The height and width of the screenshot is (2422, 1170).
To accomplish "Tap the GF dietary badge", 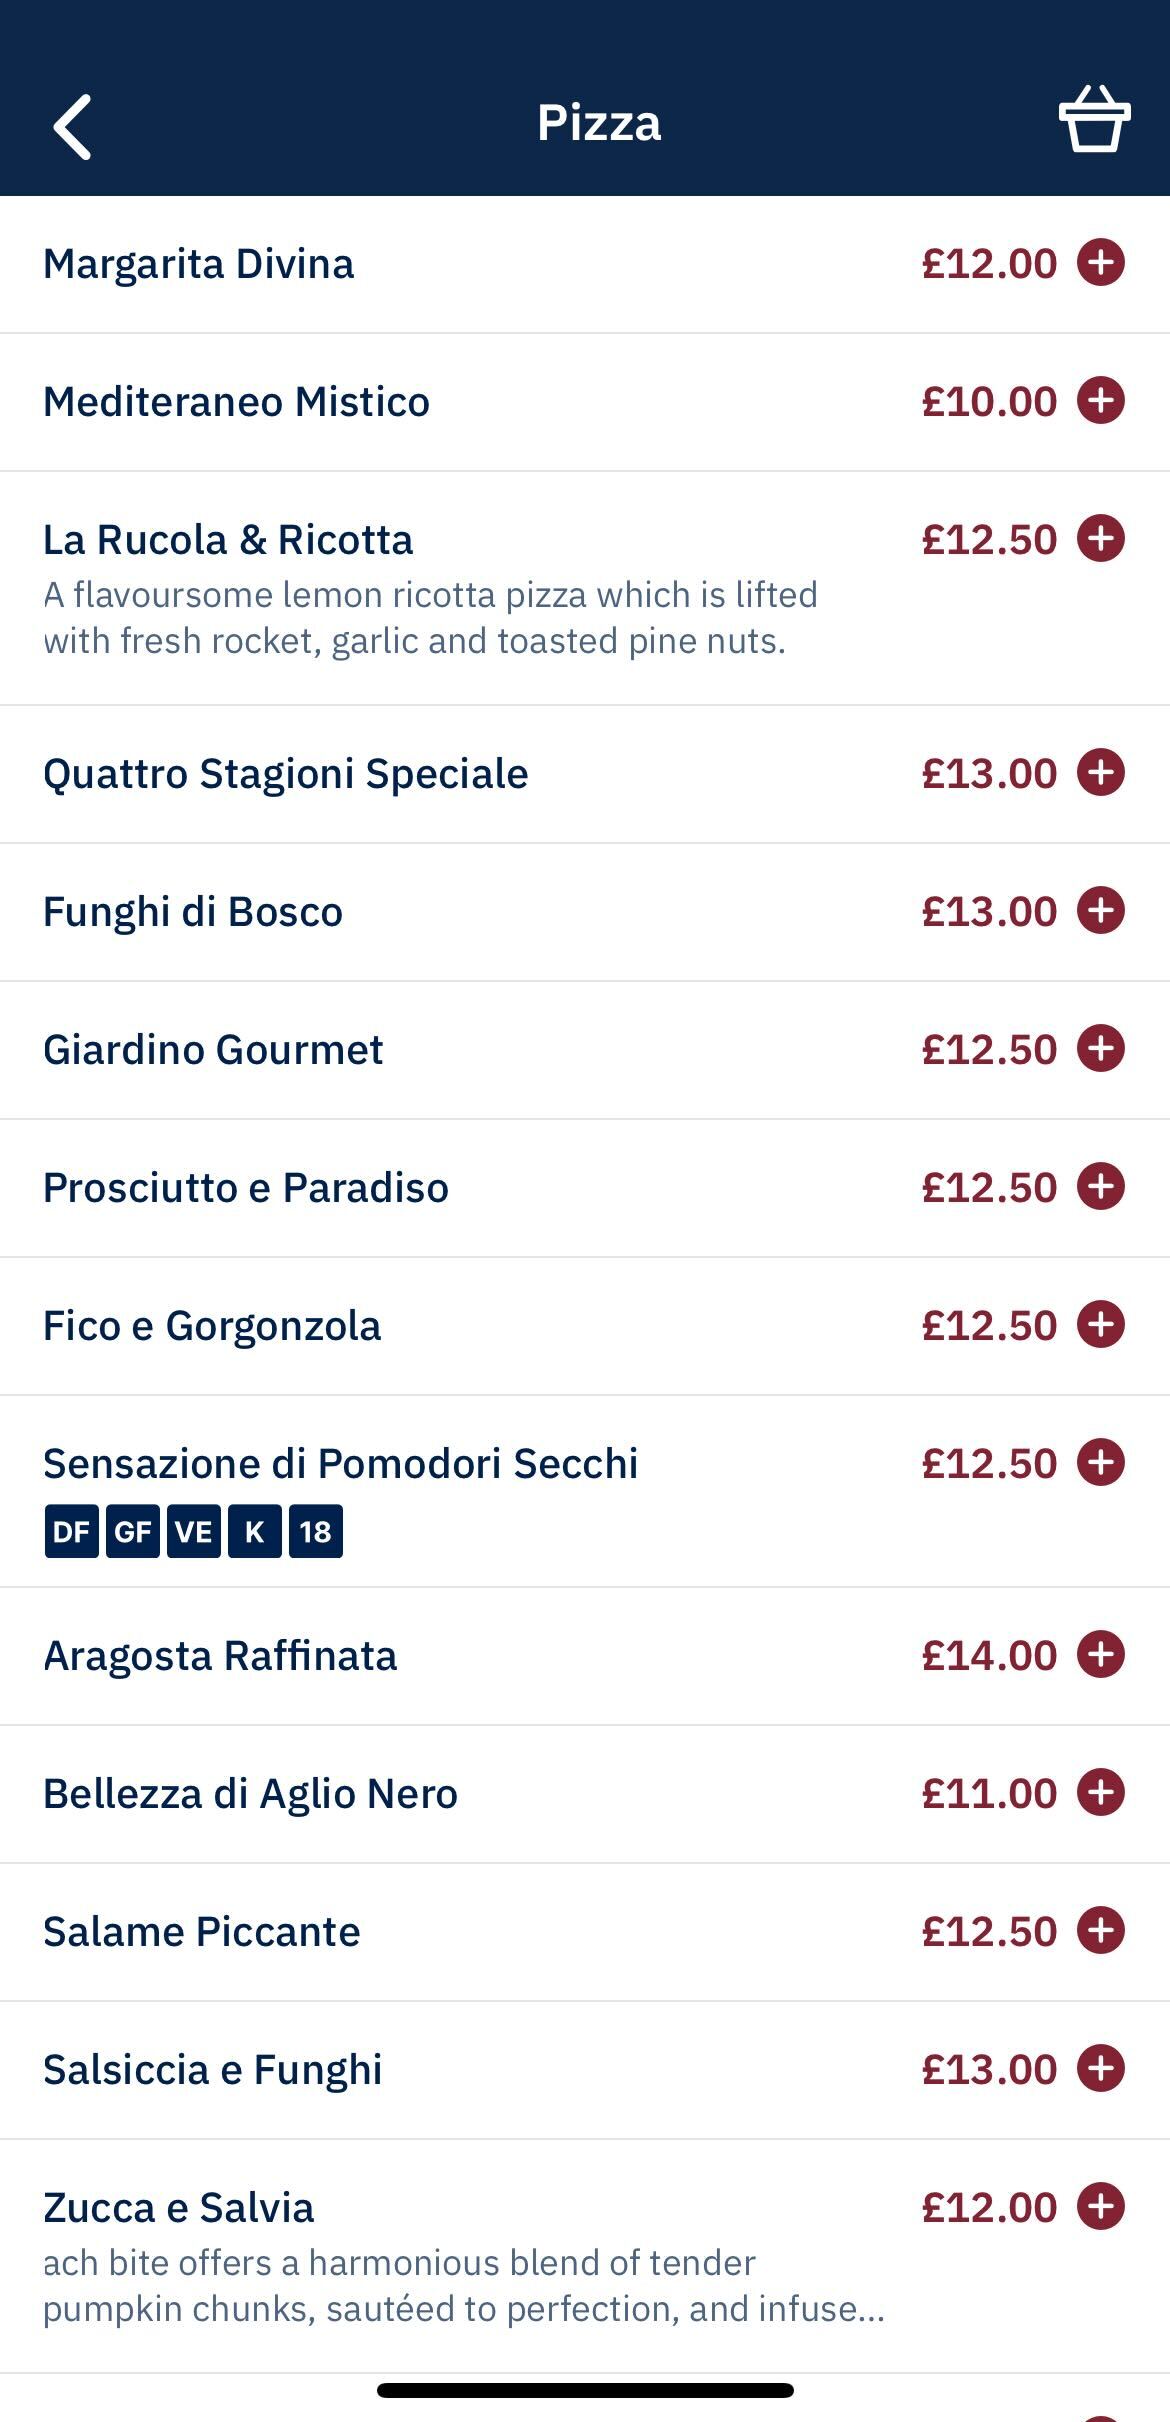I will (132, 1531).
